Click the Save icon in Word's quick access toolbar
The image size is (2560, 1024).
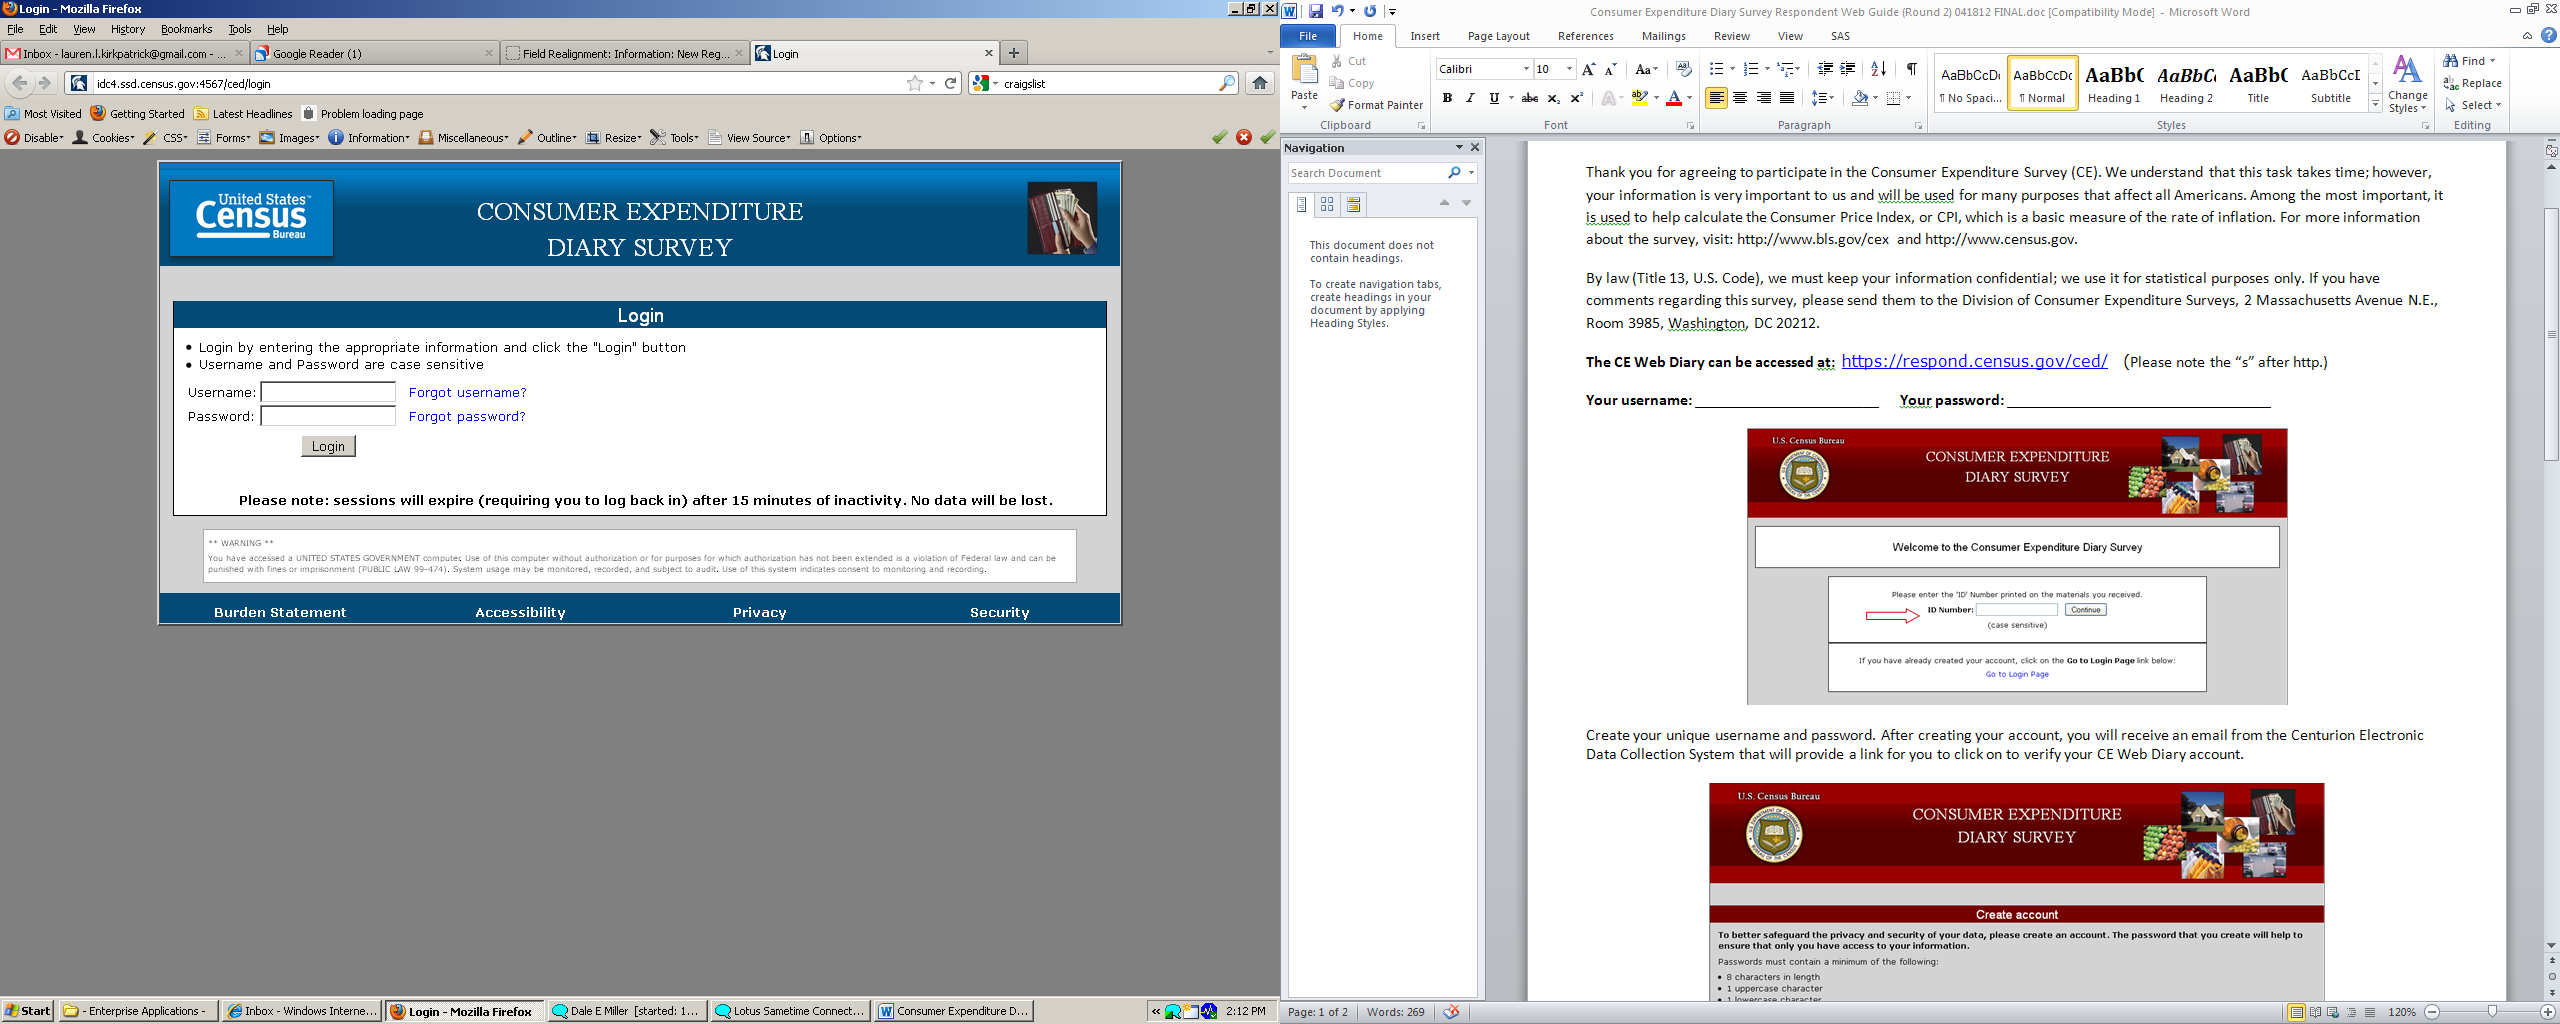(1315, 11)
